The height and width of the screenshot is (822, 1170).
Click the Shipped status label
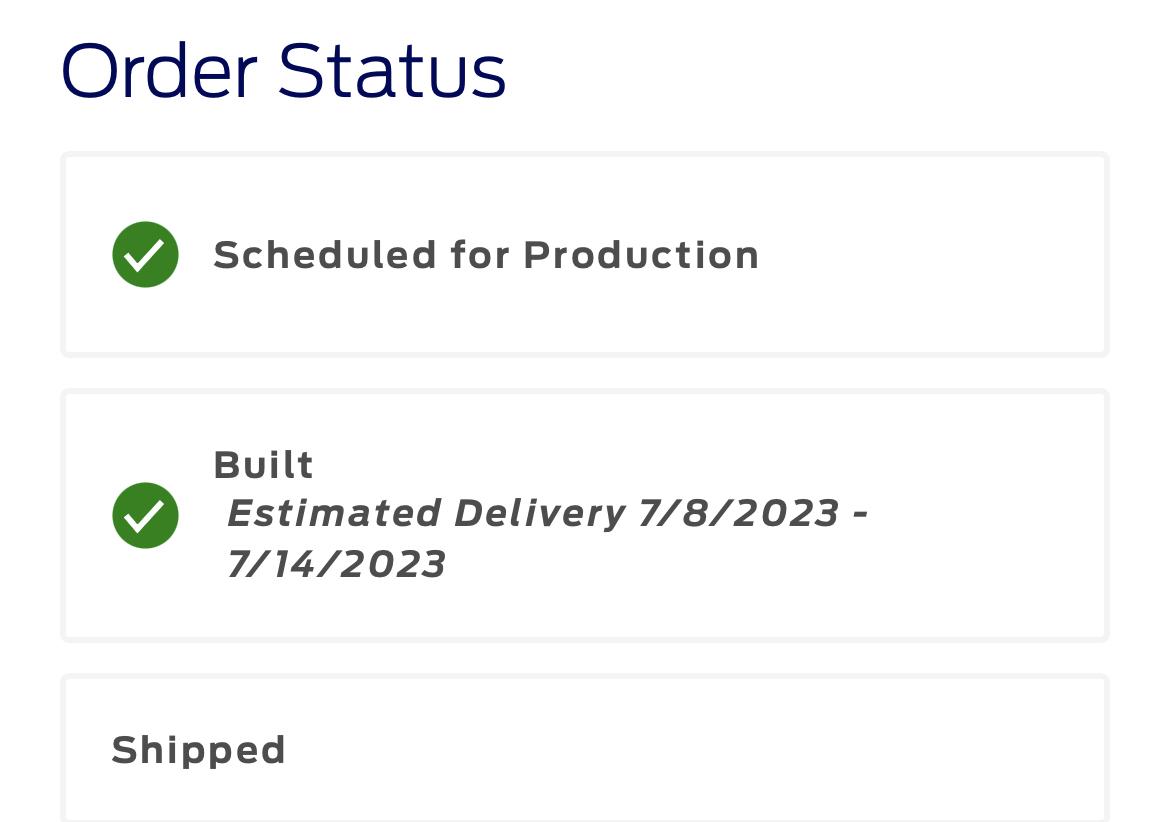(198, 750)
